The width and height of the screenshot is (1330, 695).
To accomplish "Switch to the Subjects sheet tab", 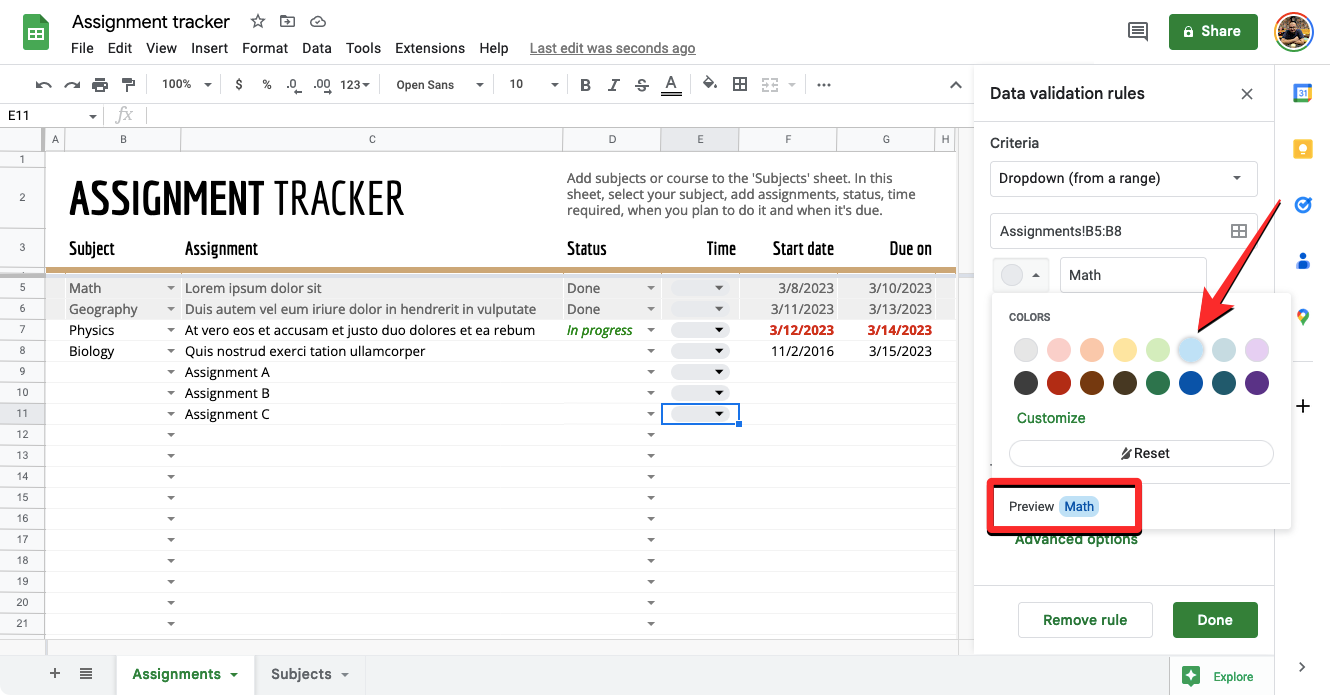I will coord(309,674).
